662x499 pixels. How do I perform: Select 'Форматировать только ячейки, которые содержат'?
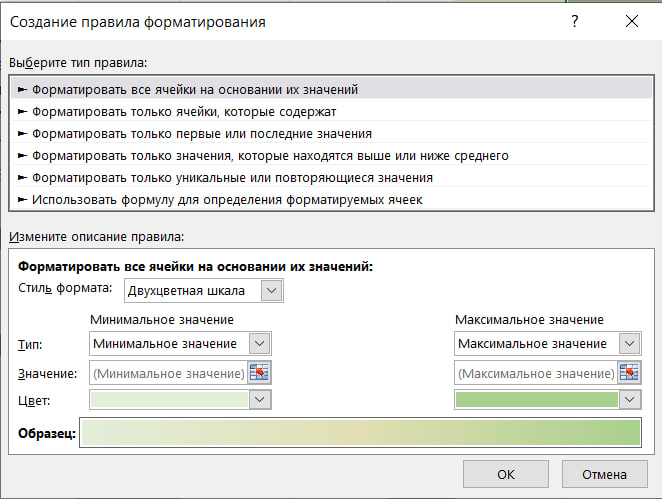coord(184,111)
